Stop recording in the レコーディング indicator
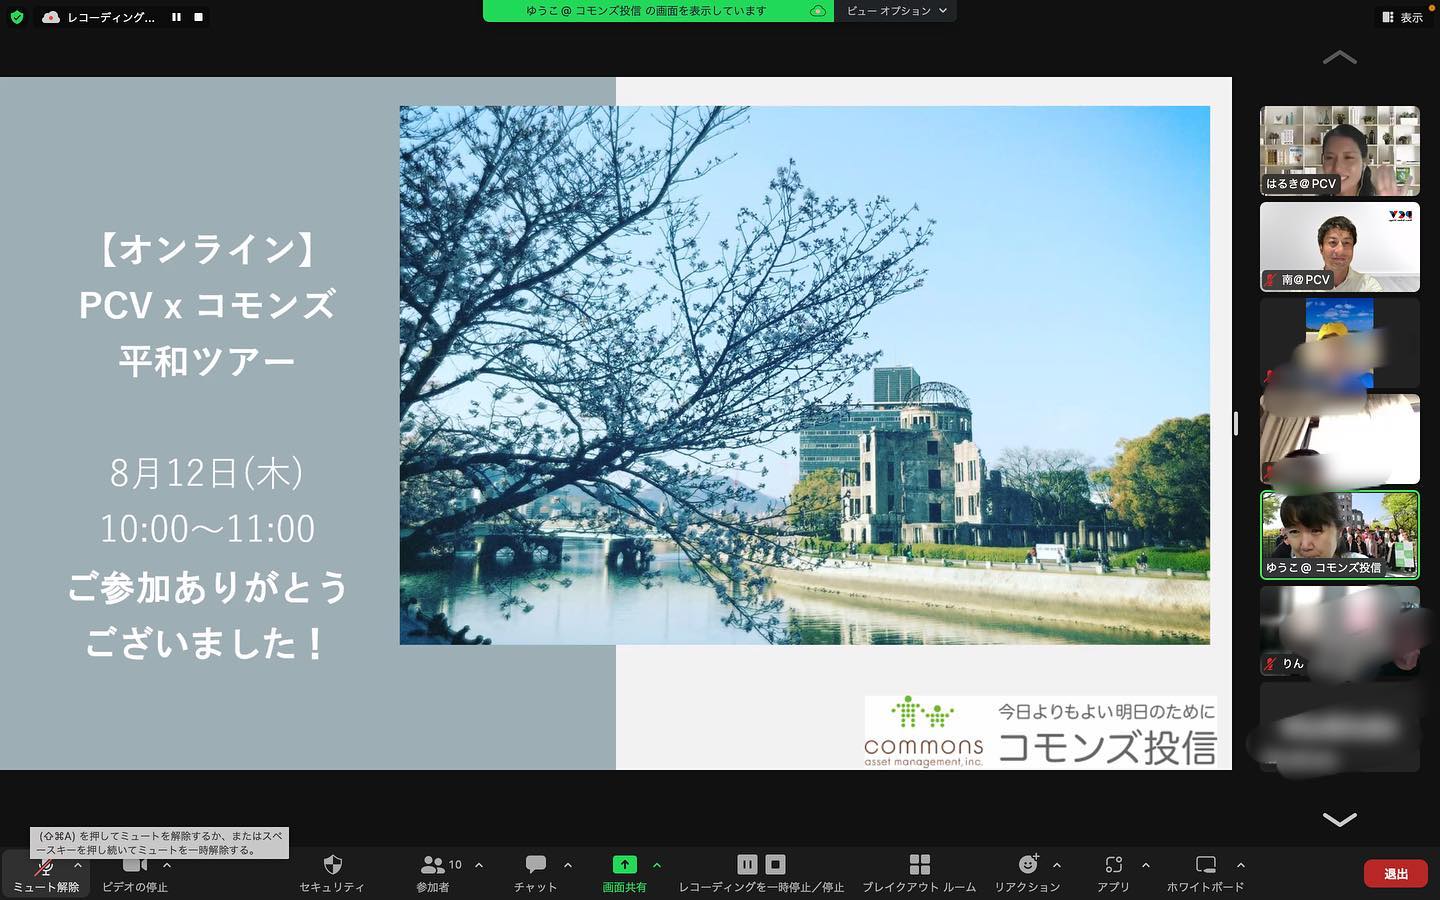The height and width of the screenshot is (900, 1440). [198, 17]
